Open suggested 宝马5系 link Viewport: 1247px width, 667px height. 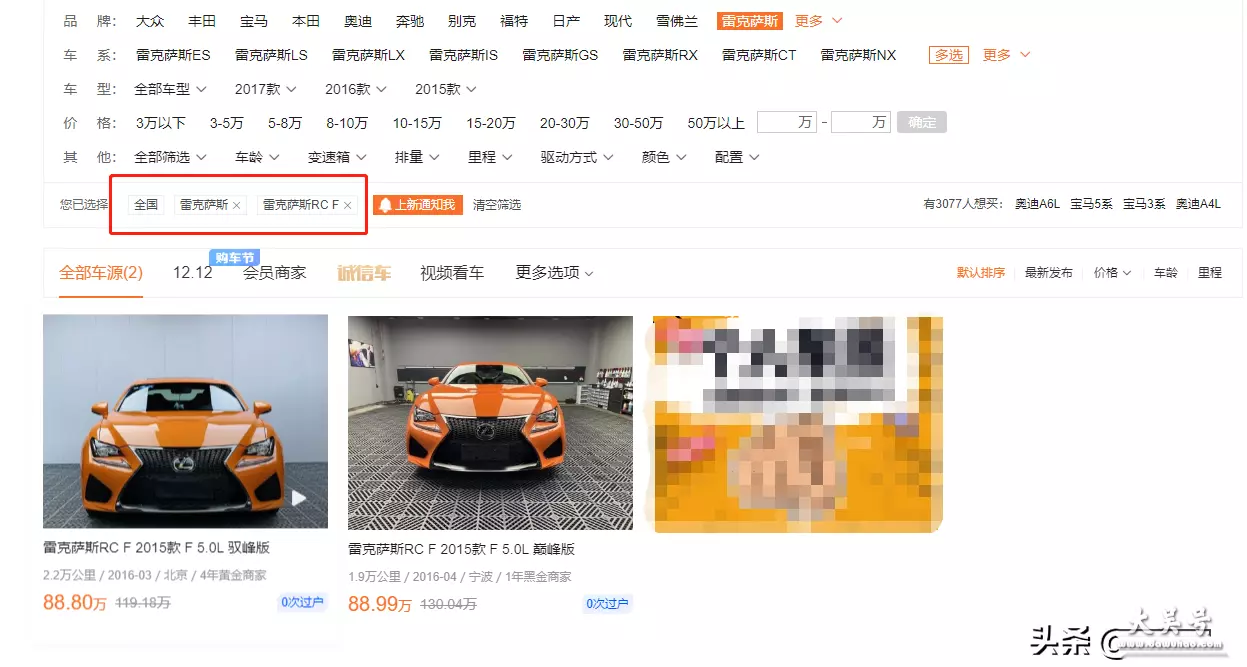1091,204
